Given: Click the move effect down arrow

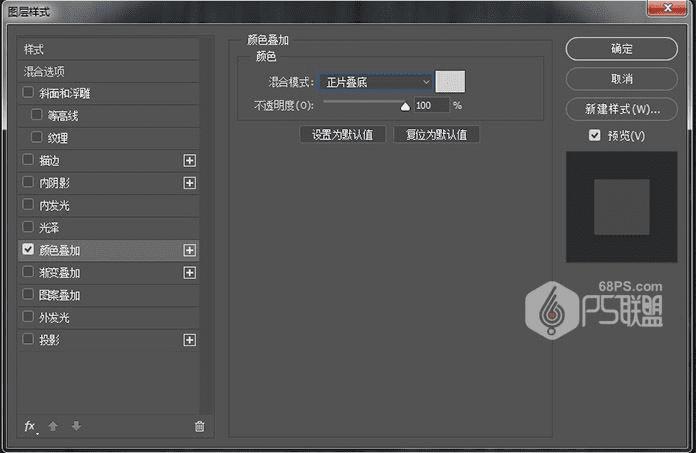Looking at the screenshot, I should point(76,426).
